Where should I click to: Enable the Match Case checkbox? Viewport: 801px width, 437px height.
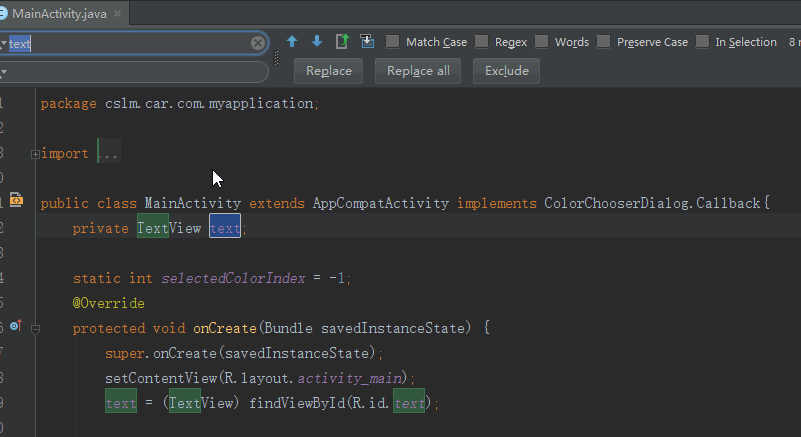(392, 41)
